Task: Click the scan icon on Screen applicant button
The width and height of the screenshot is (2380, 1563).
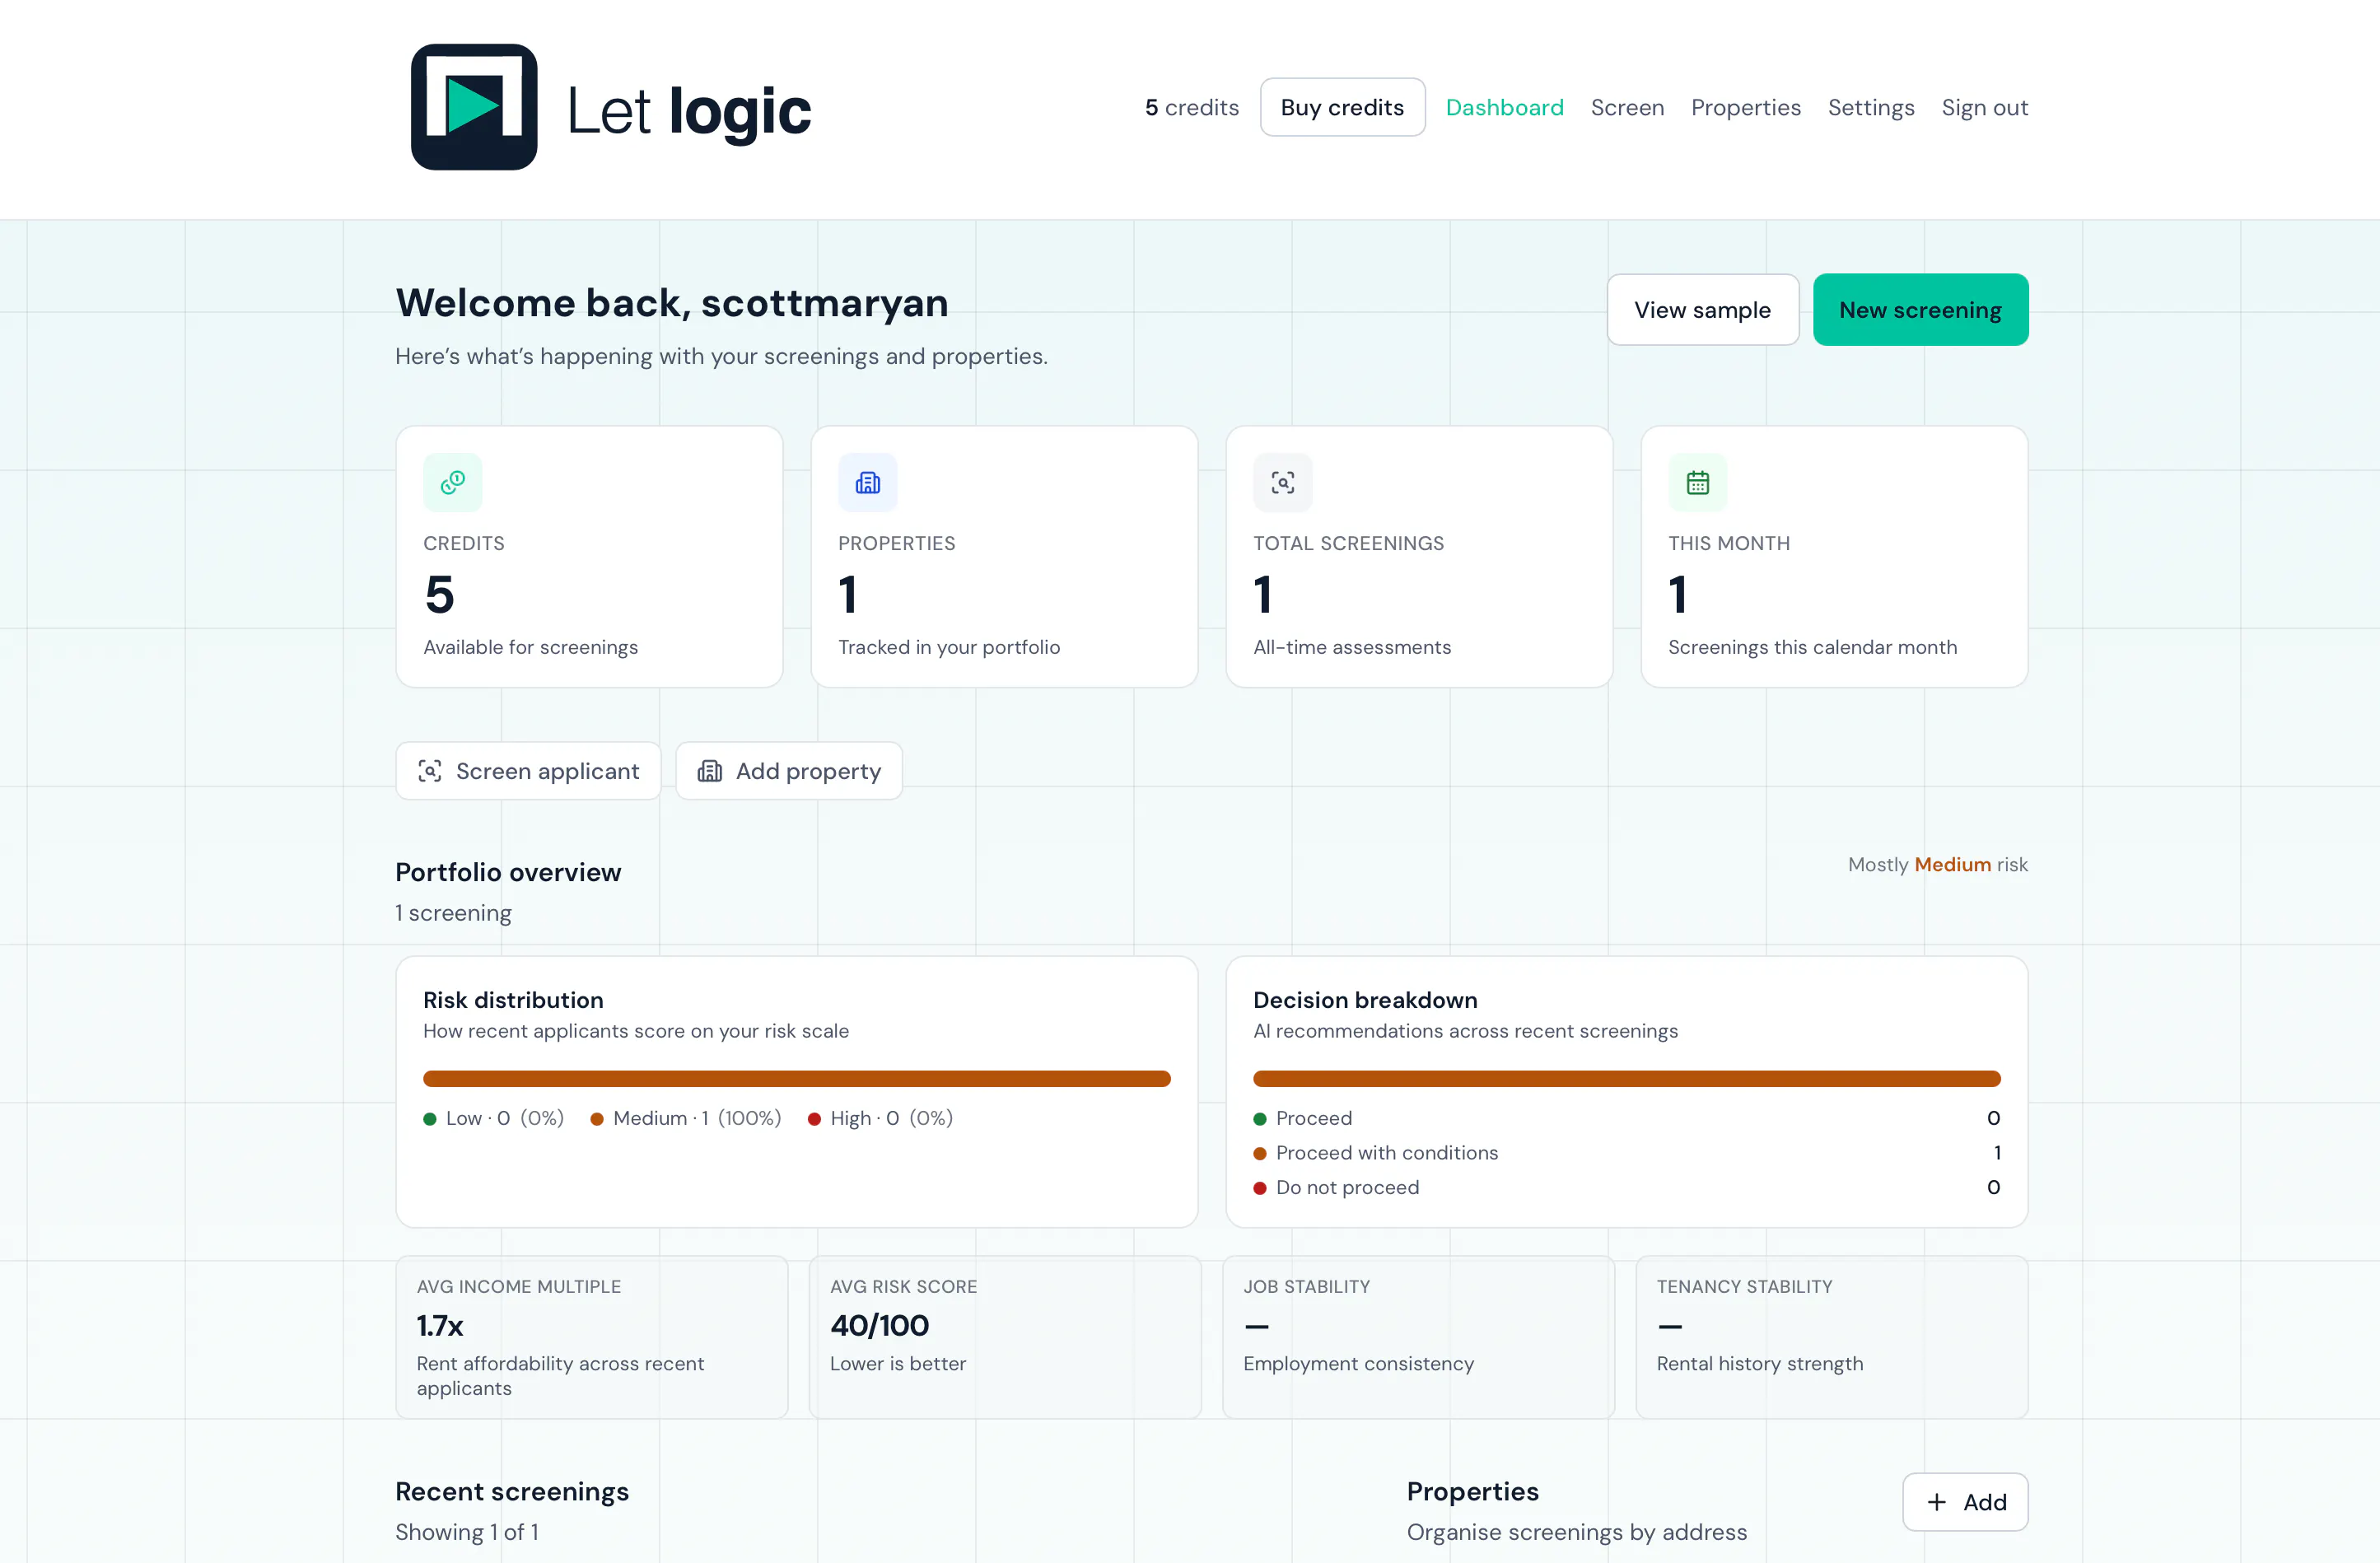Action: tap(430, 771)
